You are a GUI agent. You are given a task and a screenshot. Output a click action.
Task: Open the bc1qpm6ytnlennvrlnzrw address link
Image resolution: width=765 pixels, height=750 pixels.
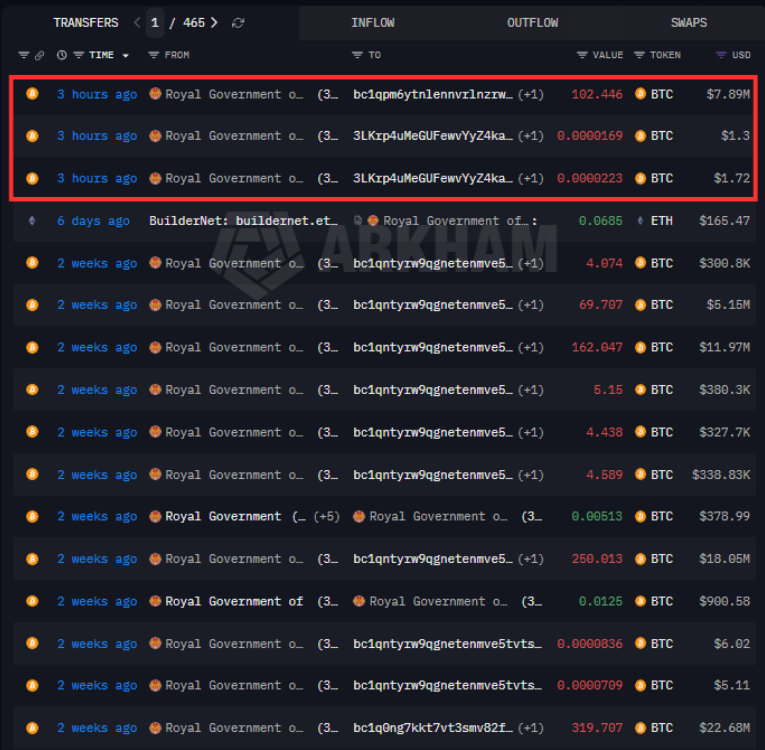tap(432, 94)
